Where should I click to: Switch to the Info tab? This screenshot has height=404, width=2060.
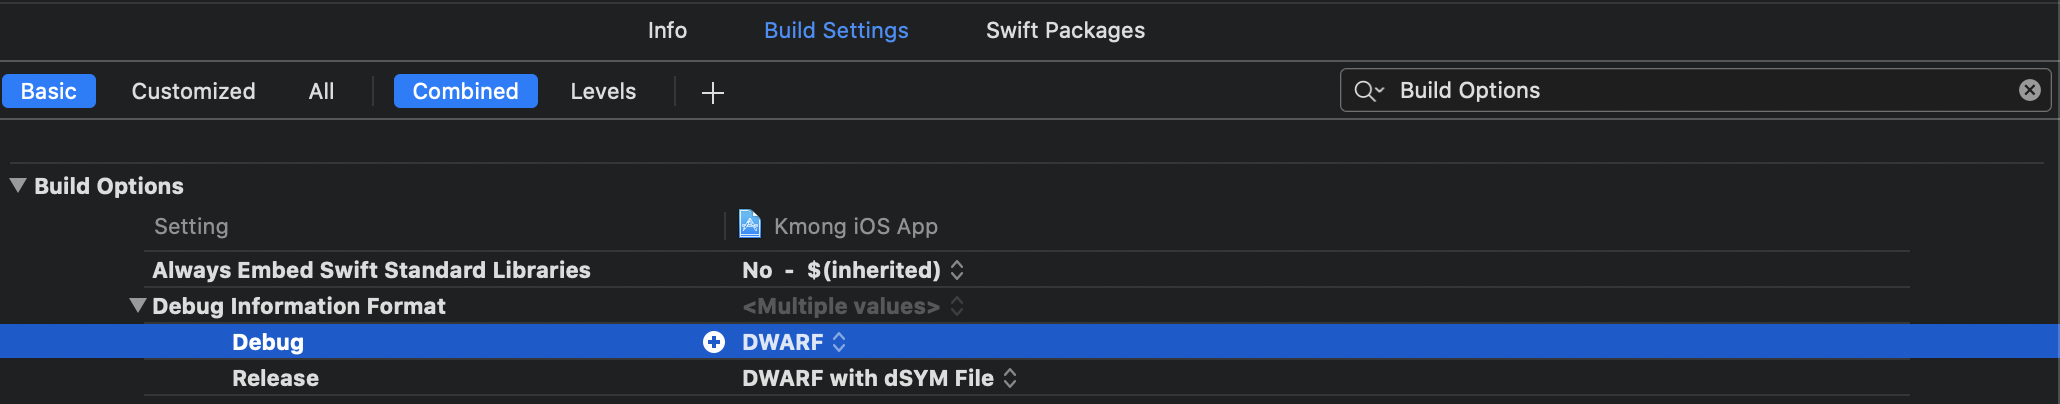coord(667,30)
